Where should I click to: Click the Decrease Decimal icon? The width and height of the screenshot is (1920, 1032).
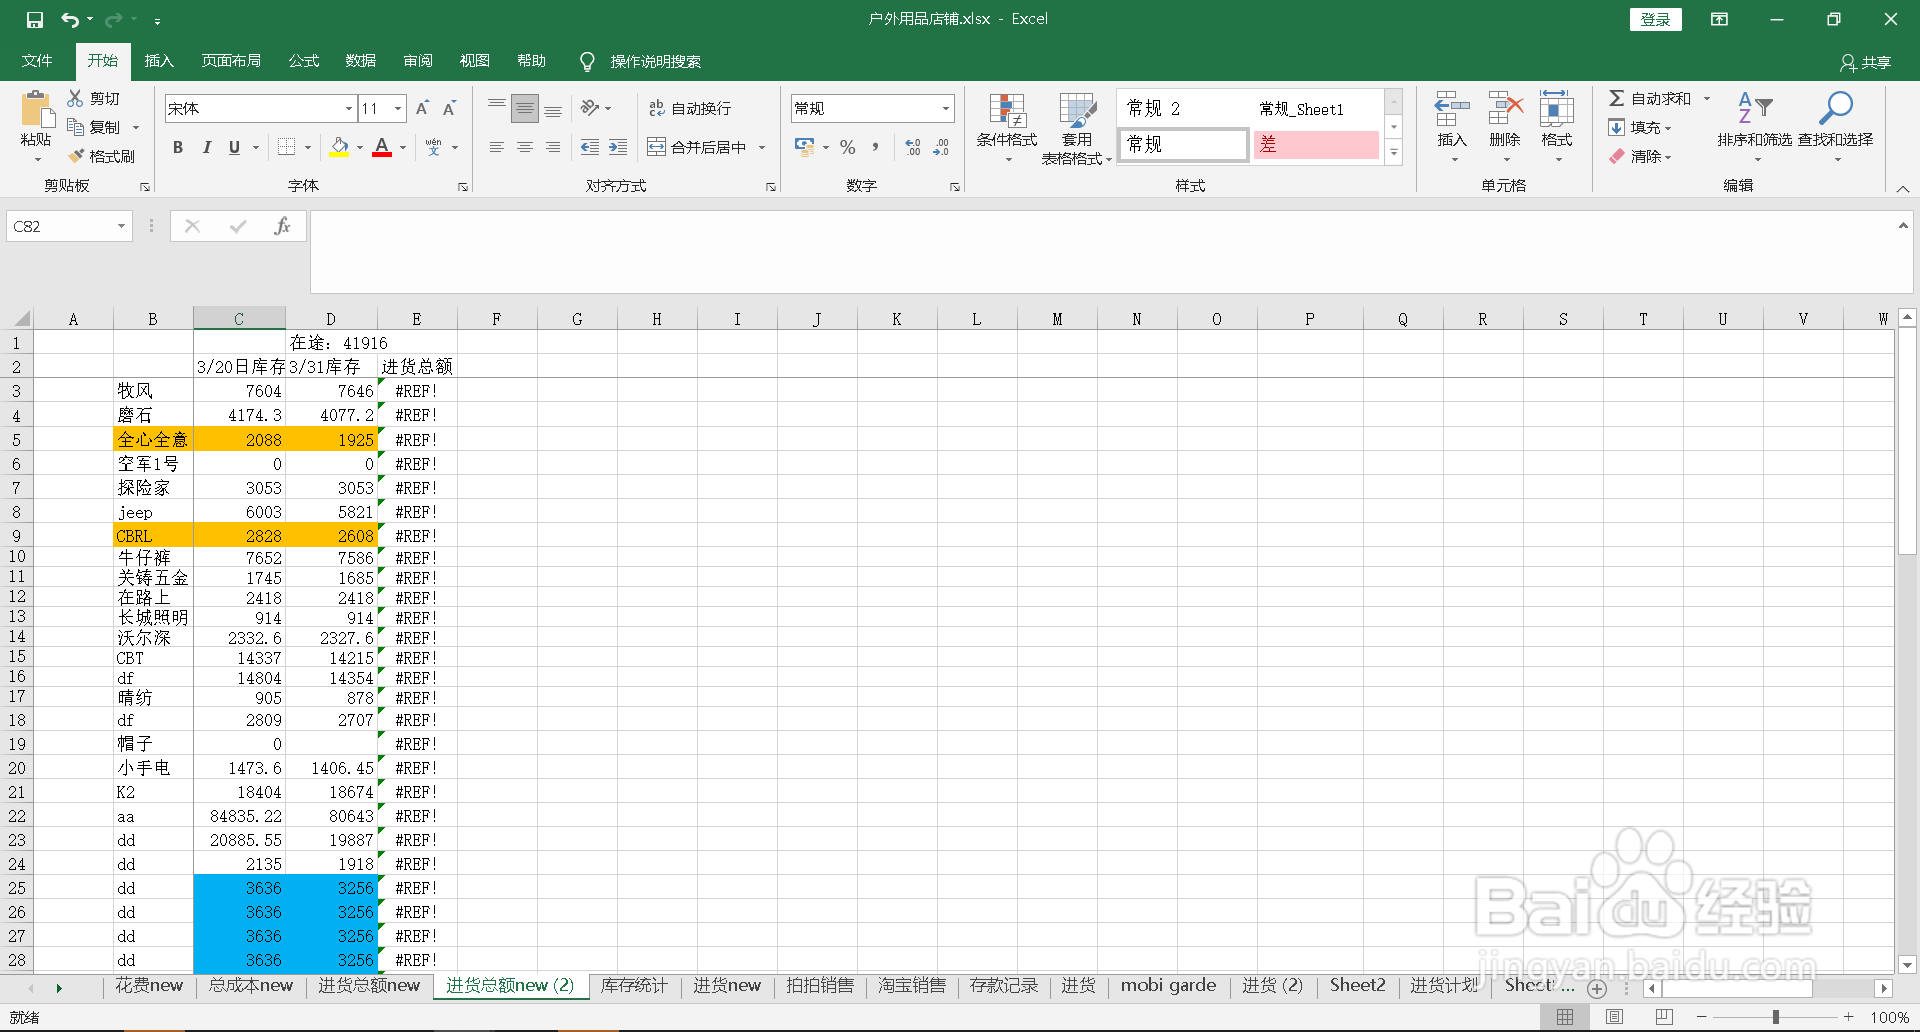coord(941,147)
